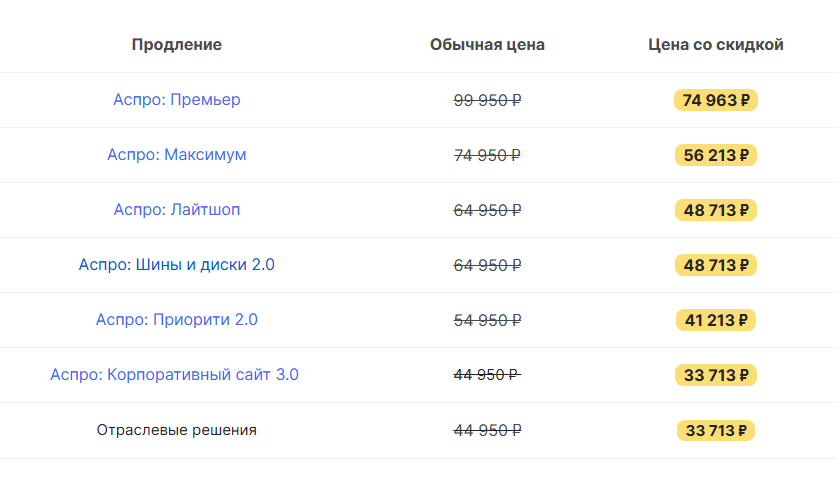This screenshot has height=477, width=840.
Task: Click the Продление column header
Action: coord(177,45)
